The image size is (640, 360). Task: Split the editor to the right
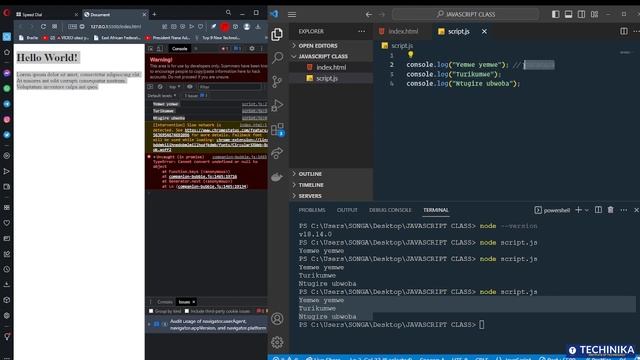[624, 31]
